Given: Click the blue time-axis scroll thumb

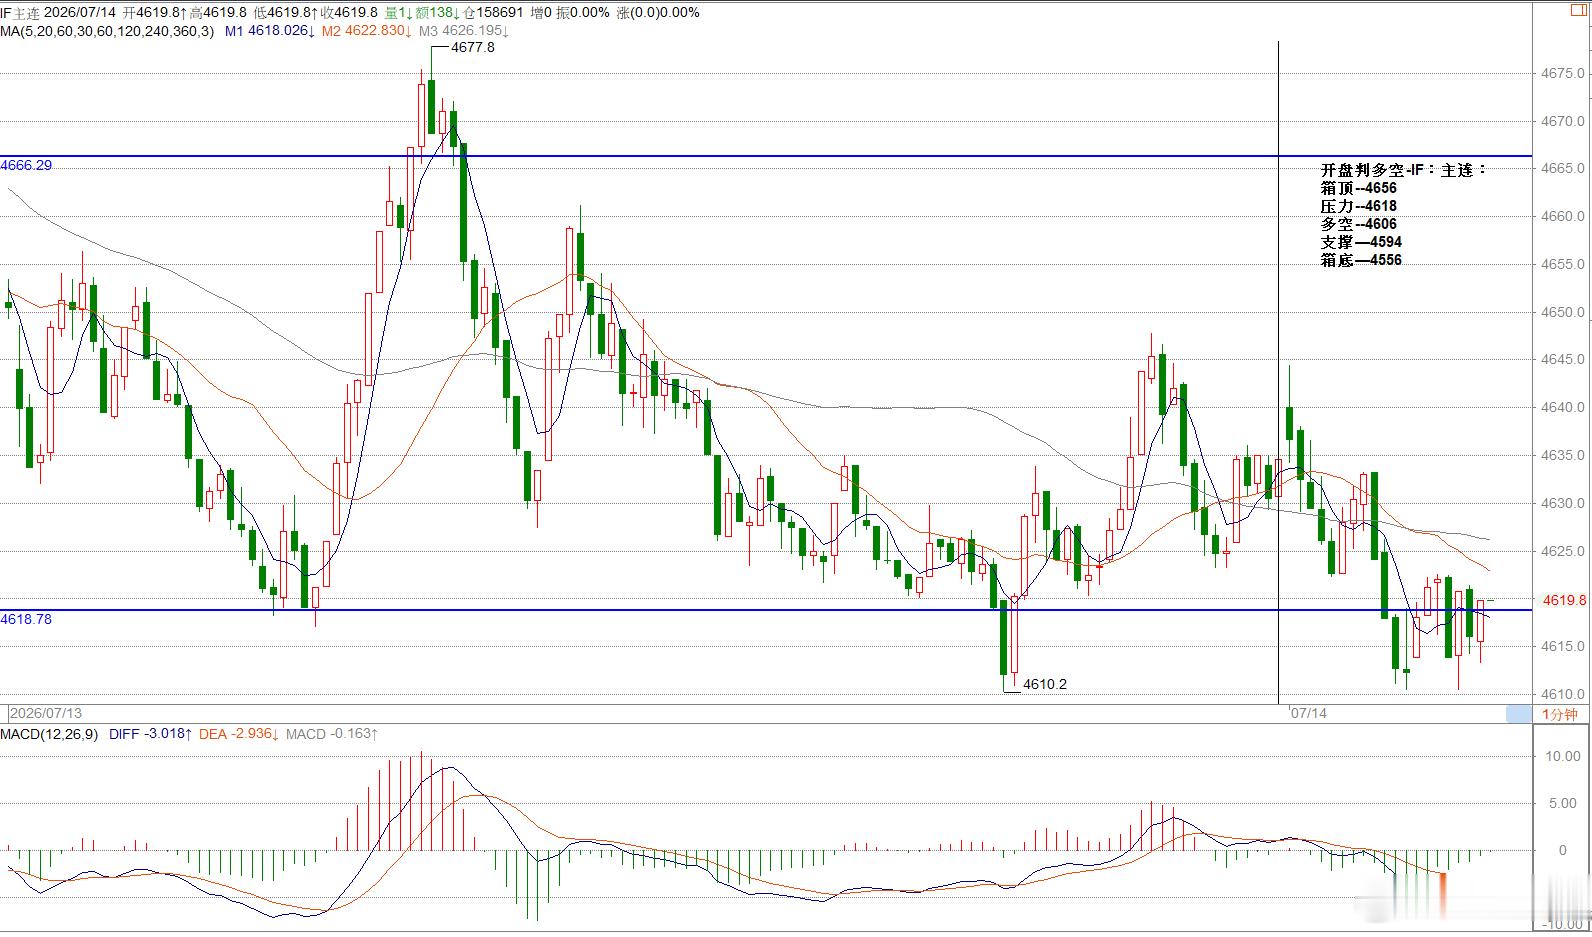Looking at the screenshot, I should coord(1519,714).
